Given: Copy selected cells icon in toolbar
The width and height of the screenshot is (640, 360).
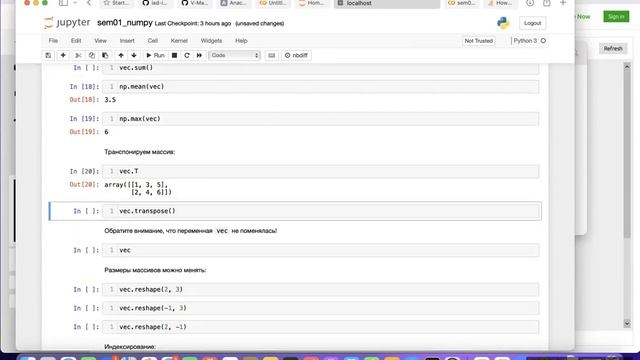Looking at the screenshot, I should click(x=91, y=56).
